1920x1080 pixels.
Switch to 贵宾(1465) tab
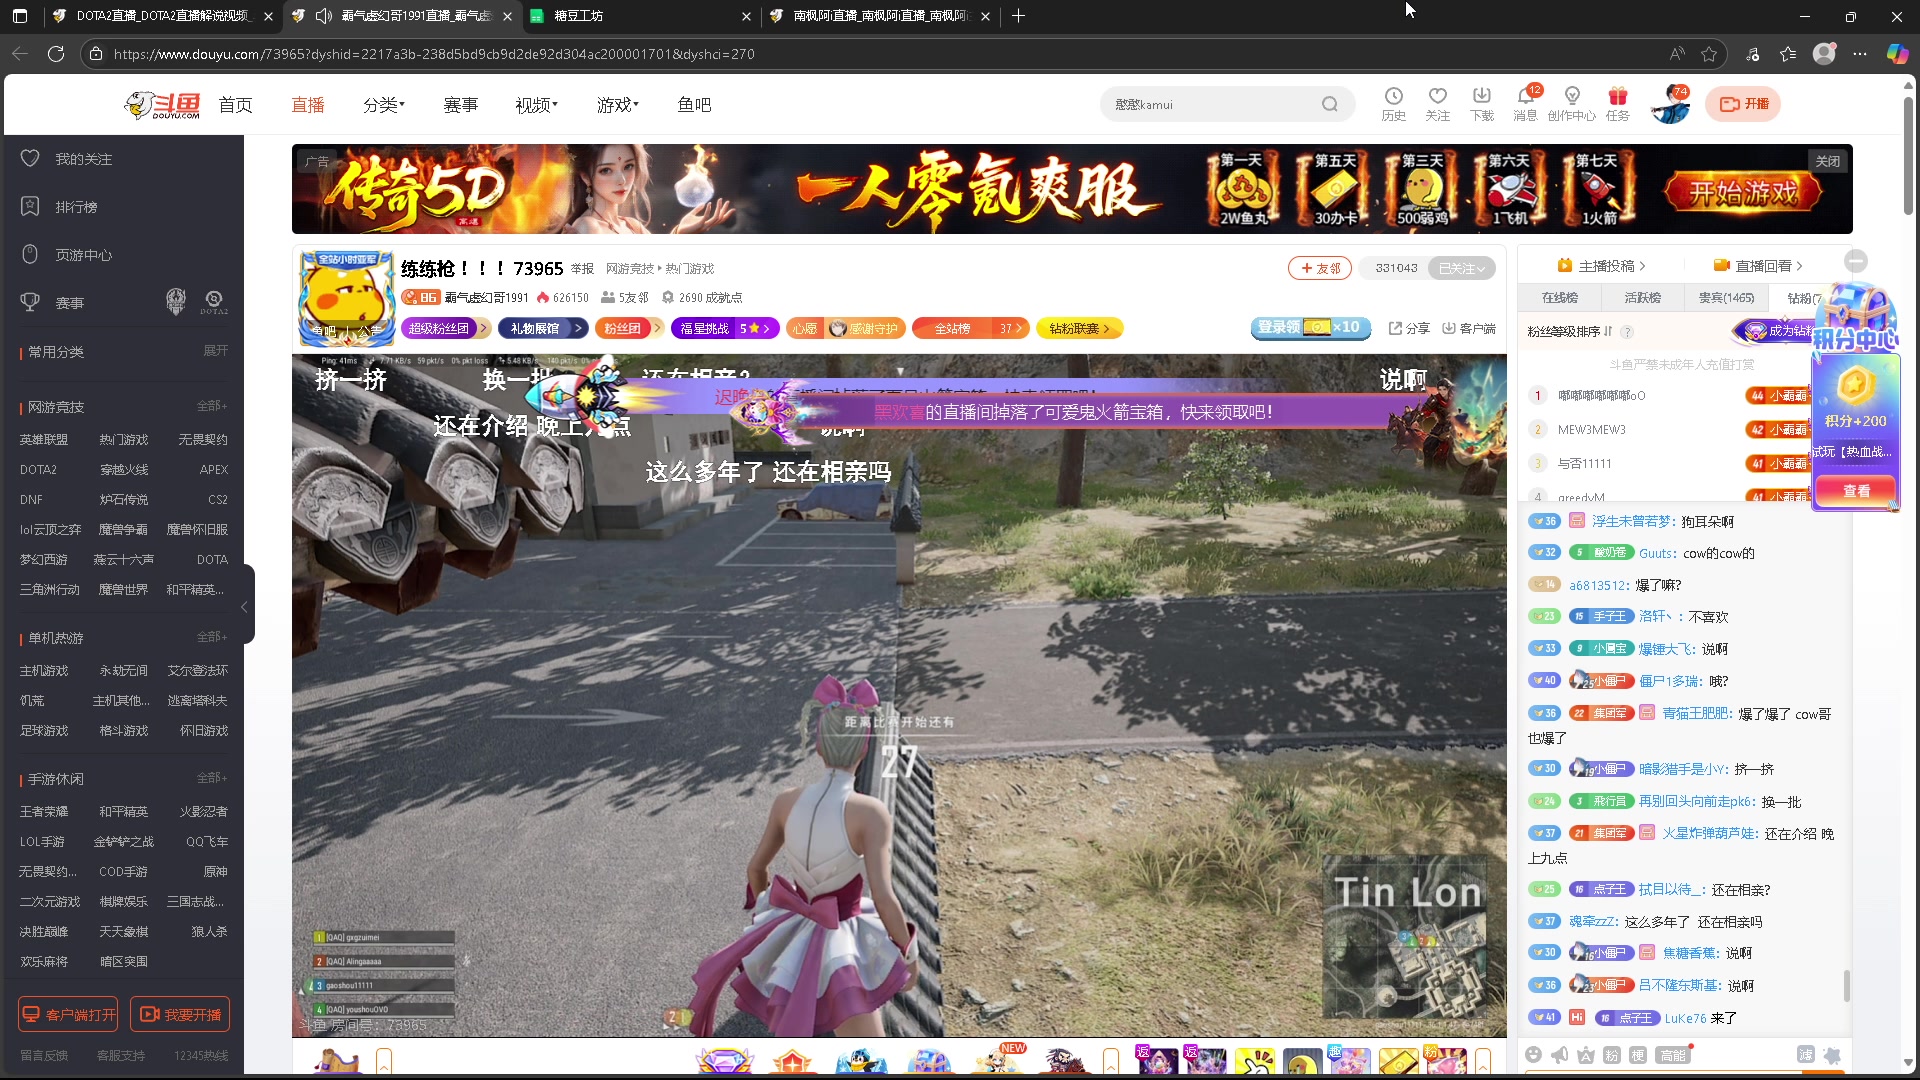1726,298
